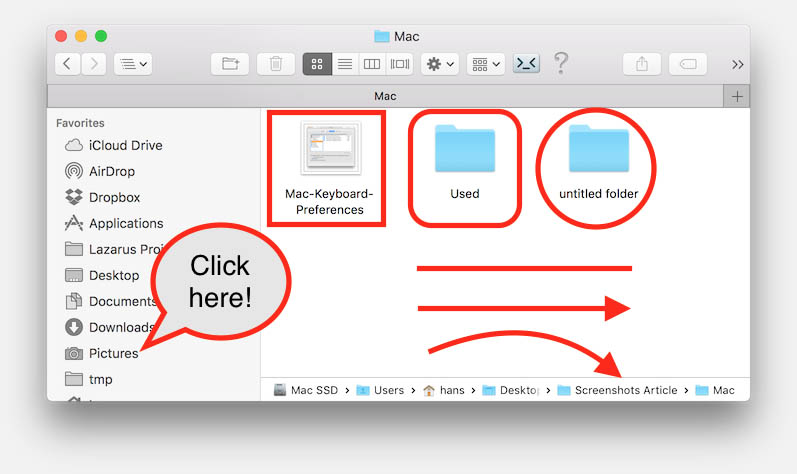The width and height of the screenshot is (797, 474).
Task: Add a new tab with plus button
Action: tap(737, 96)
